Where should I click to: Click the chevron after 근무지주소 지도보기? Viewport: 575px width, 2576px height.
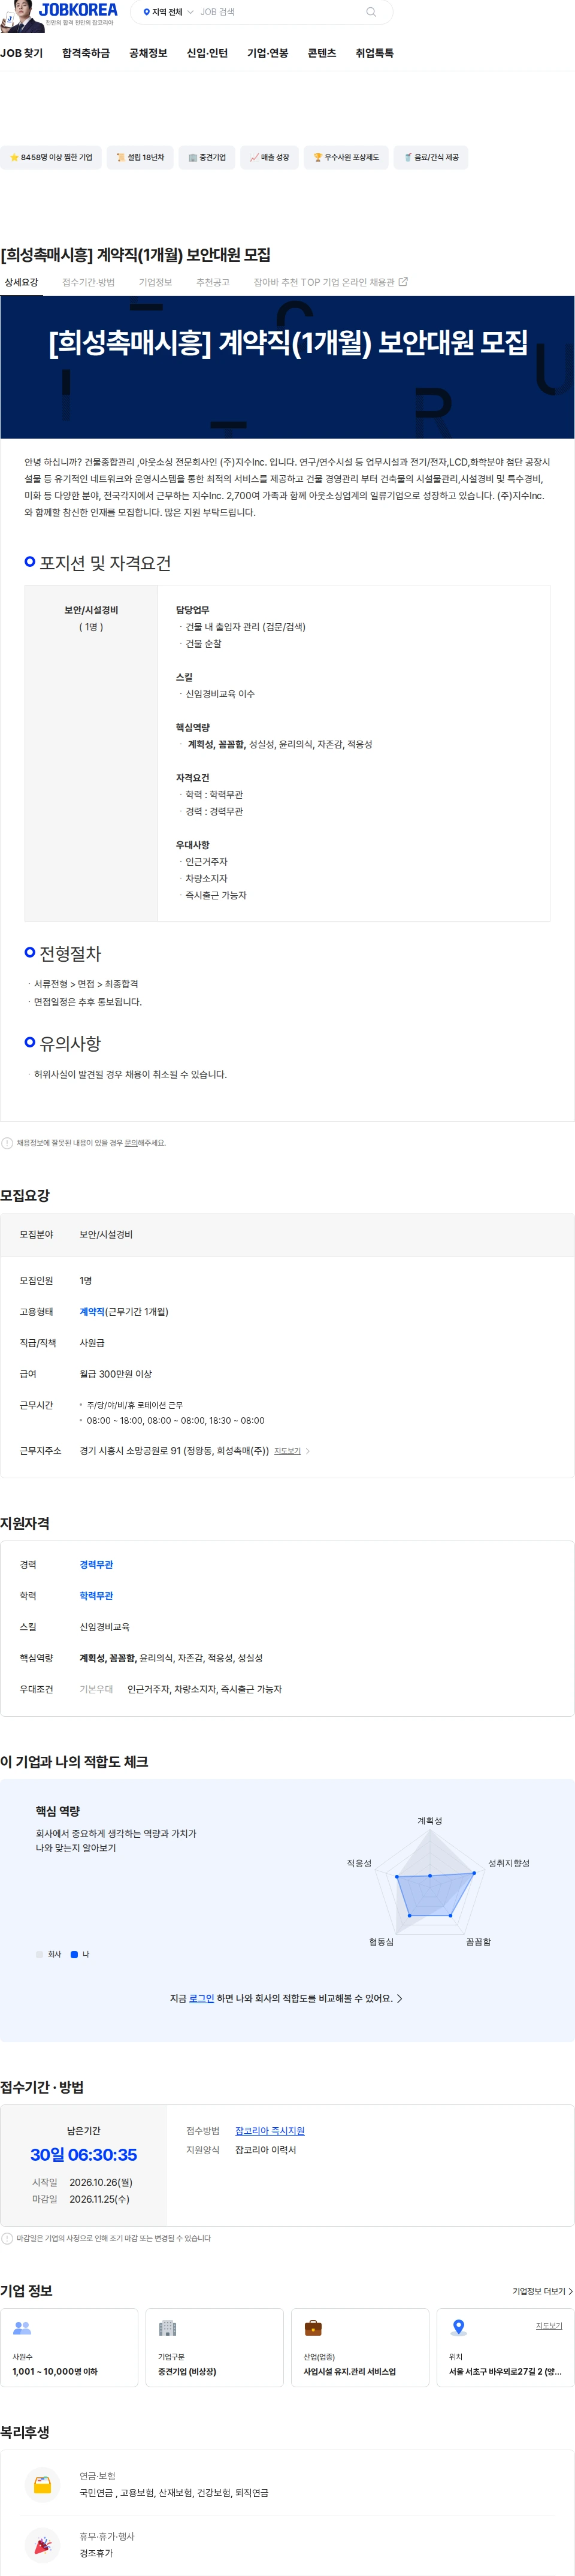coord(308,1451)
